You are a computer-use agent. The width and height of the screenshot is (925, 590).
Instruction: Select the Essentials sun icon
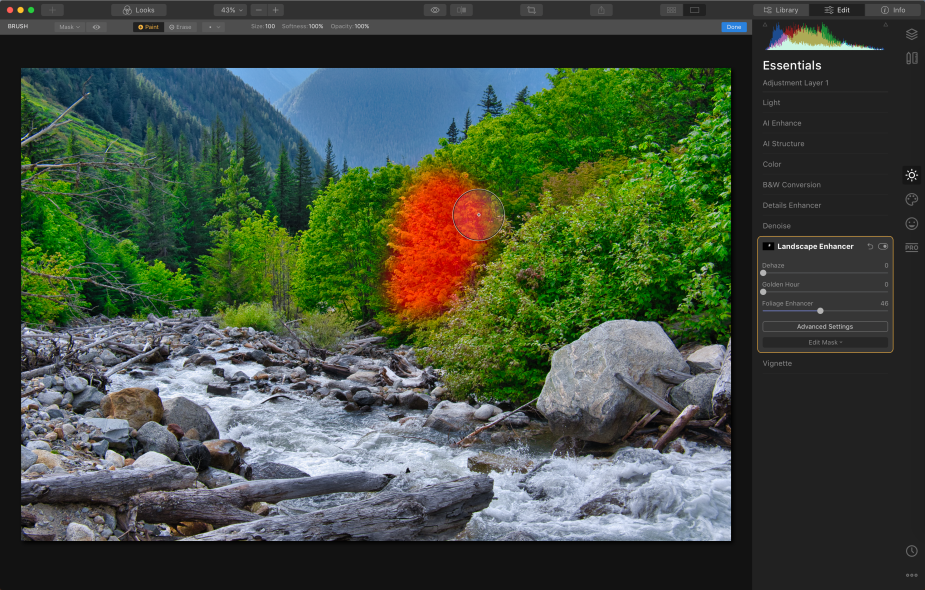pyautogui.click(x=911, y=175)
